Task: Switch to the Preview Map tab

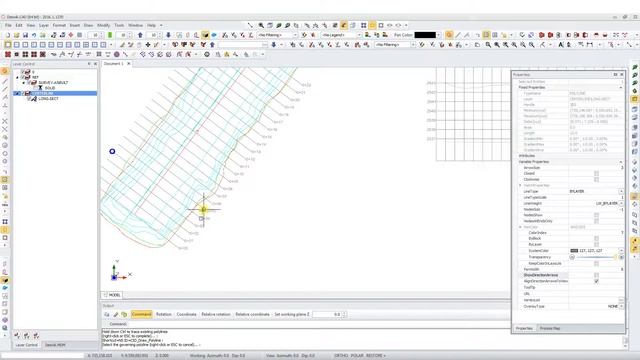Action: (550, 328)
